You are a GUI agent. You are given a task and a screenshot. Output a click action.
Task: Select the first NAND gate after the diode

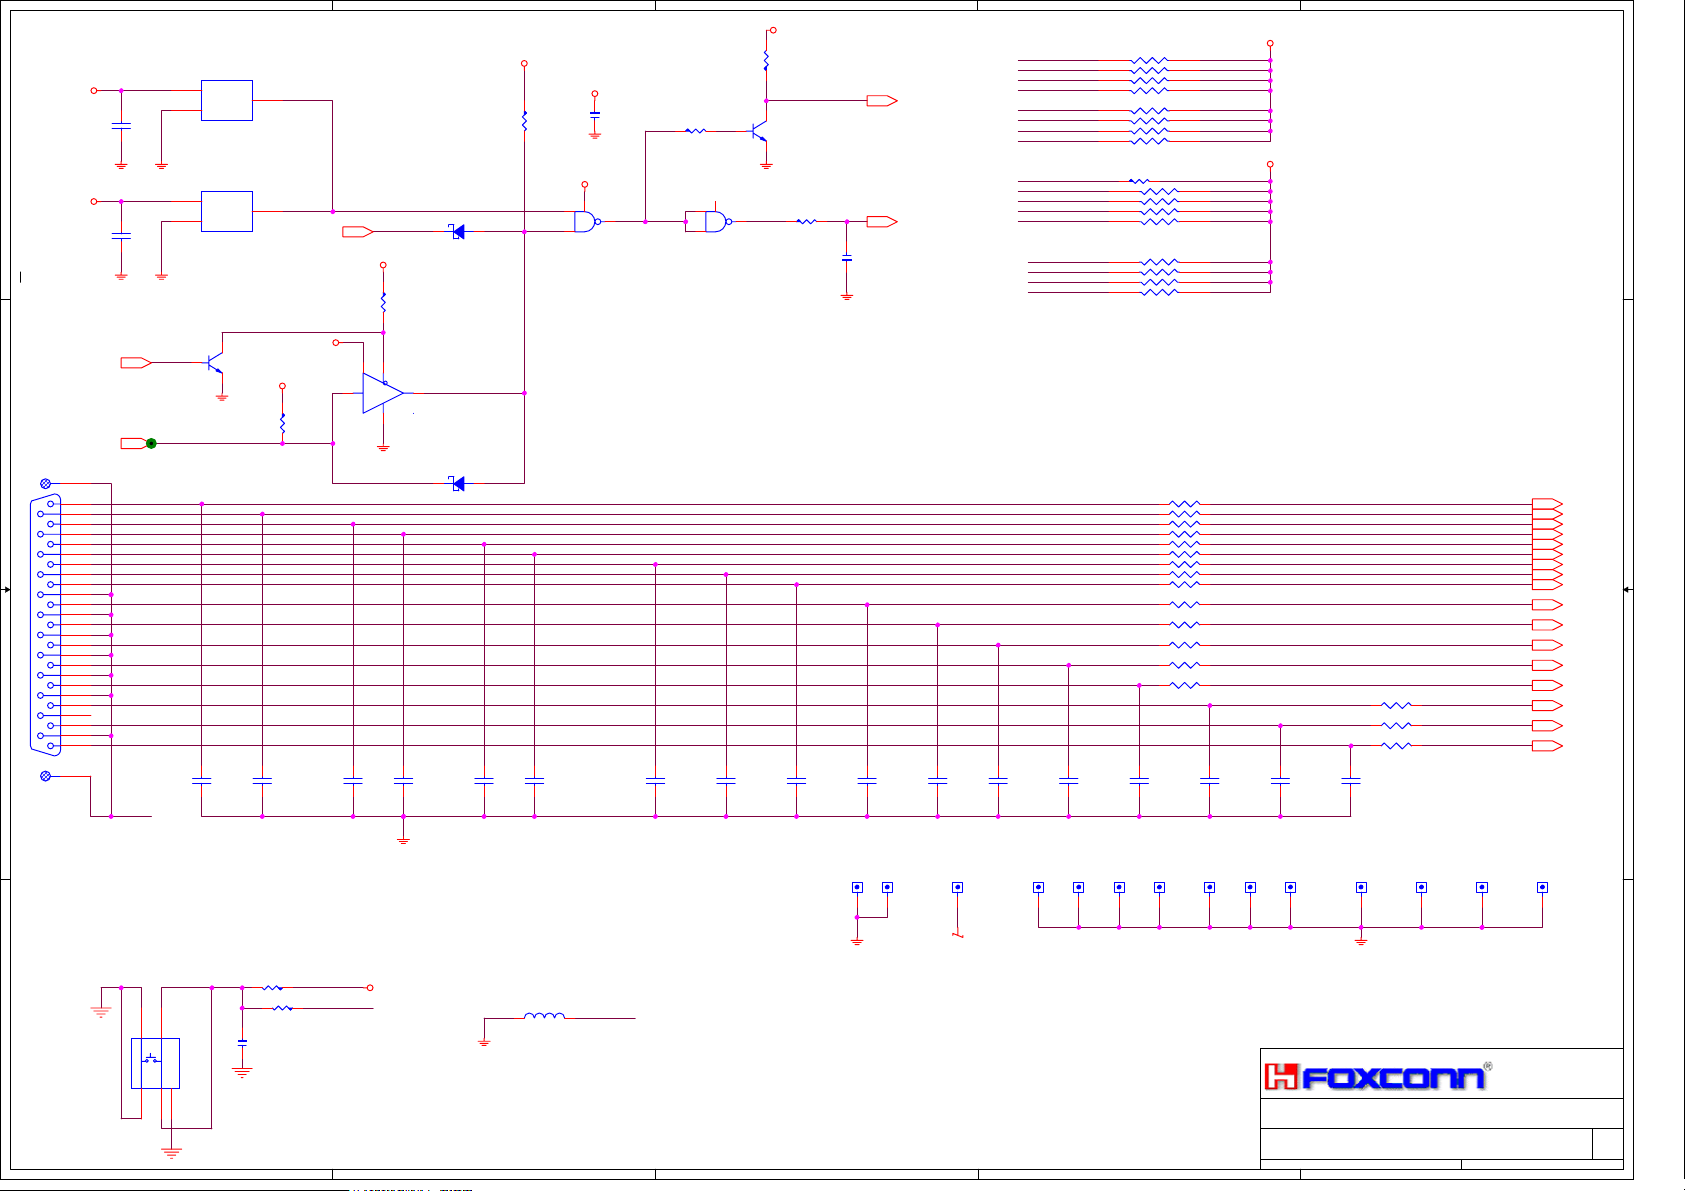[x=586, y=221]
